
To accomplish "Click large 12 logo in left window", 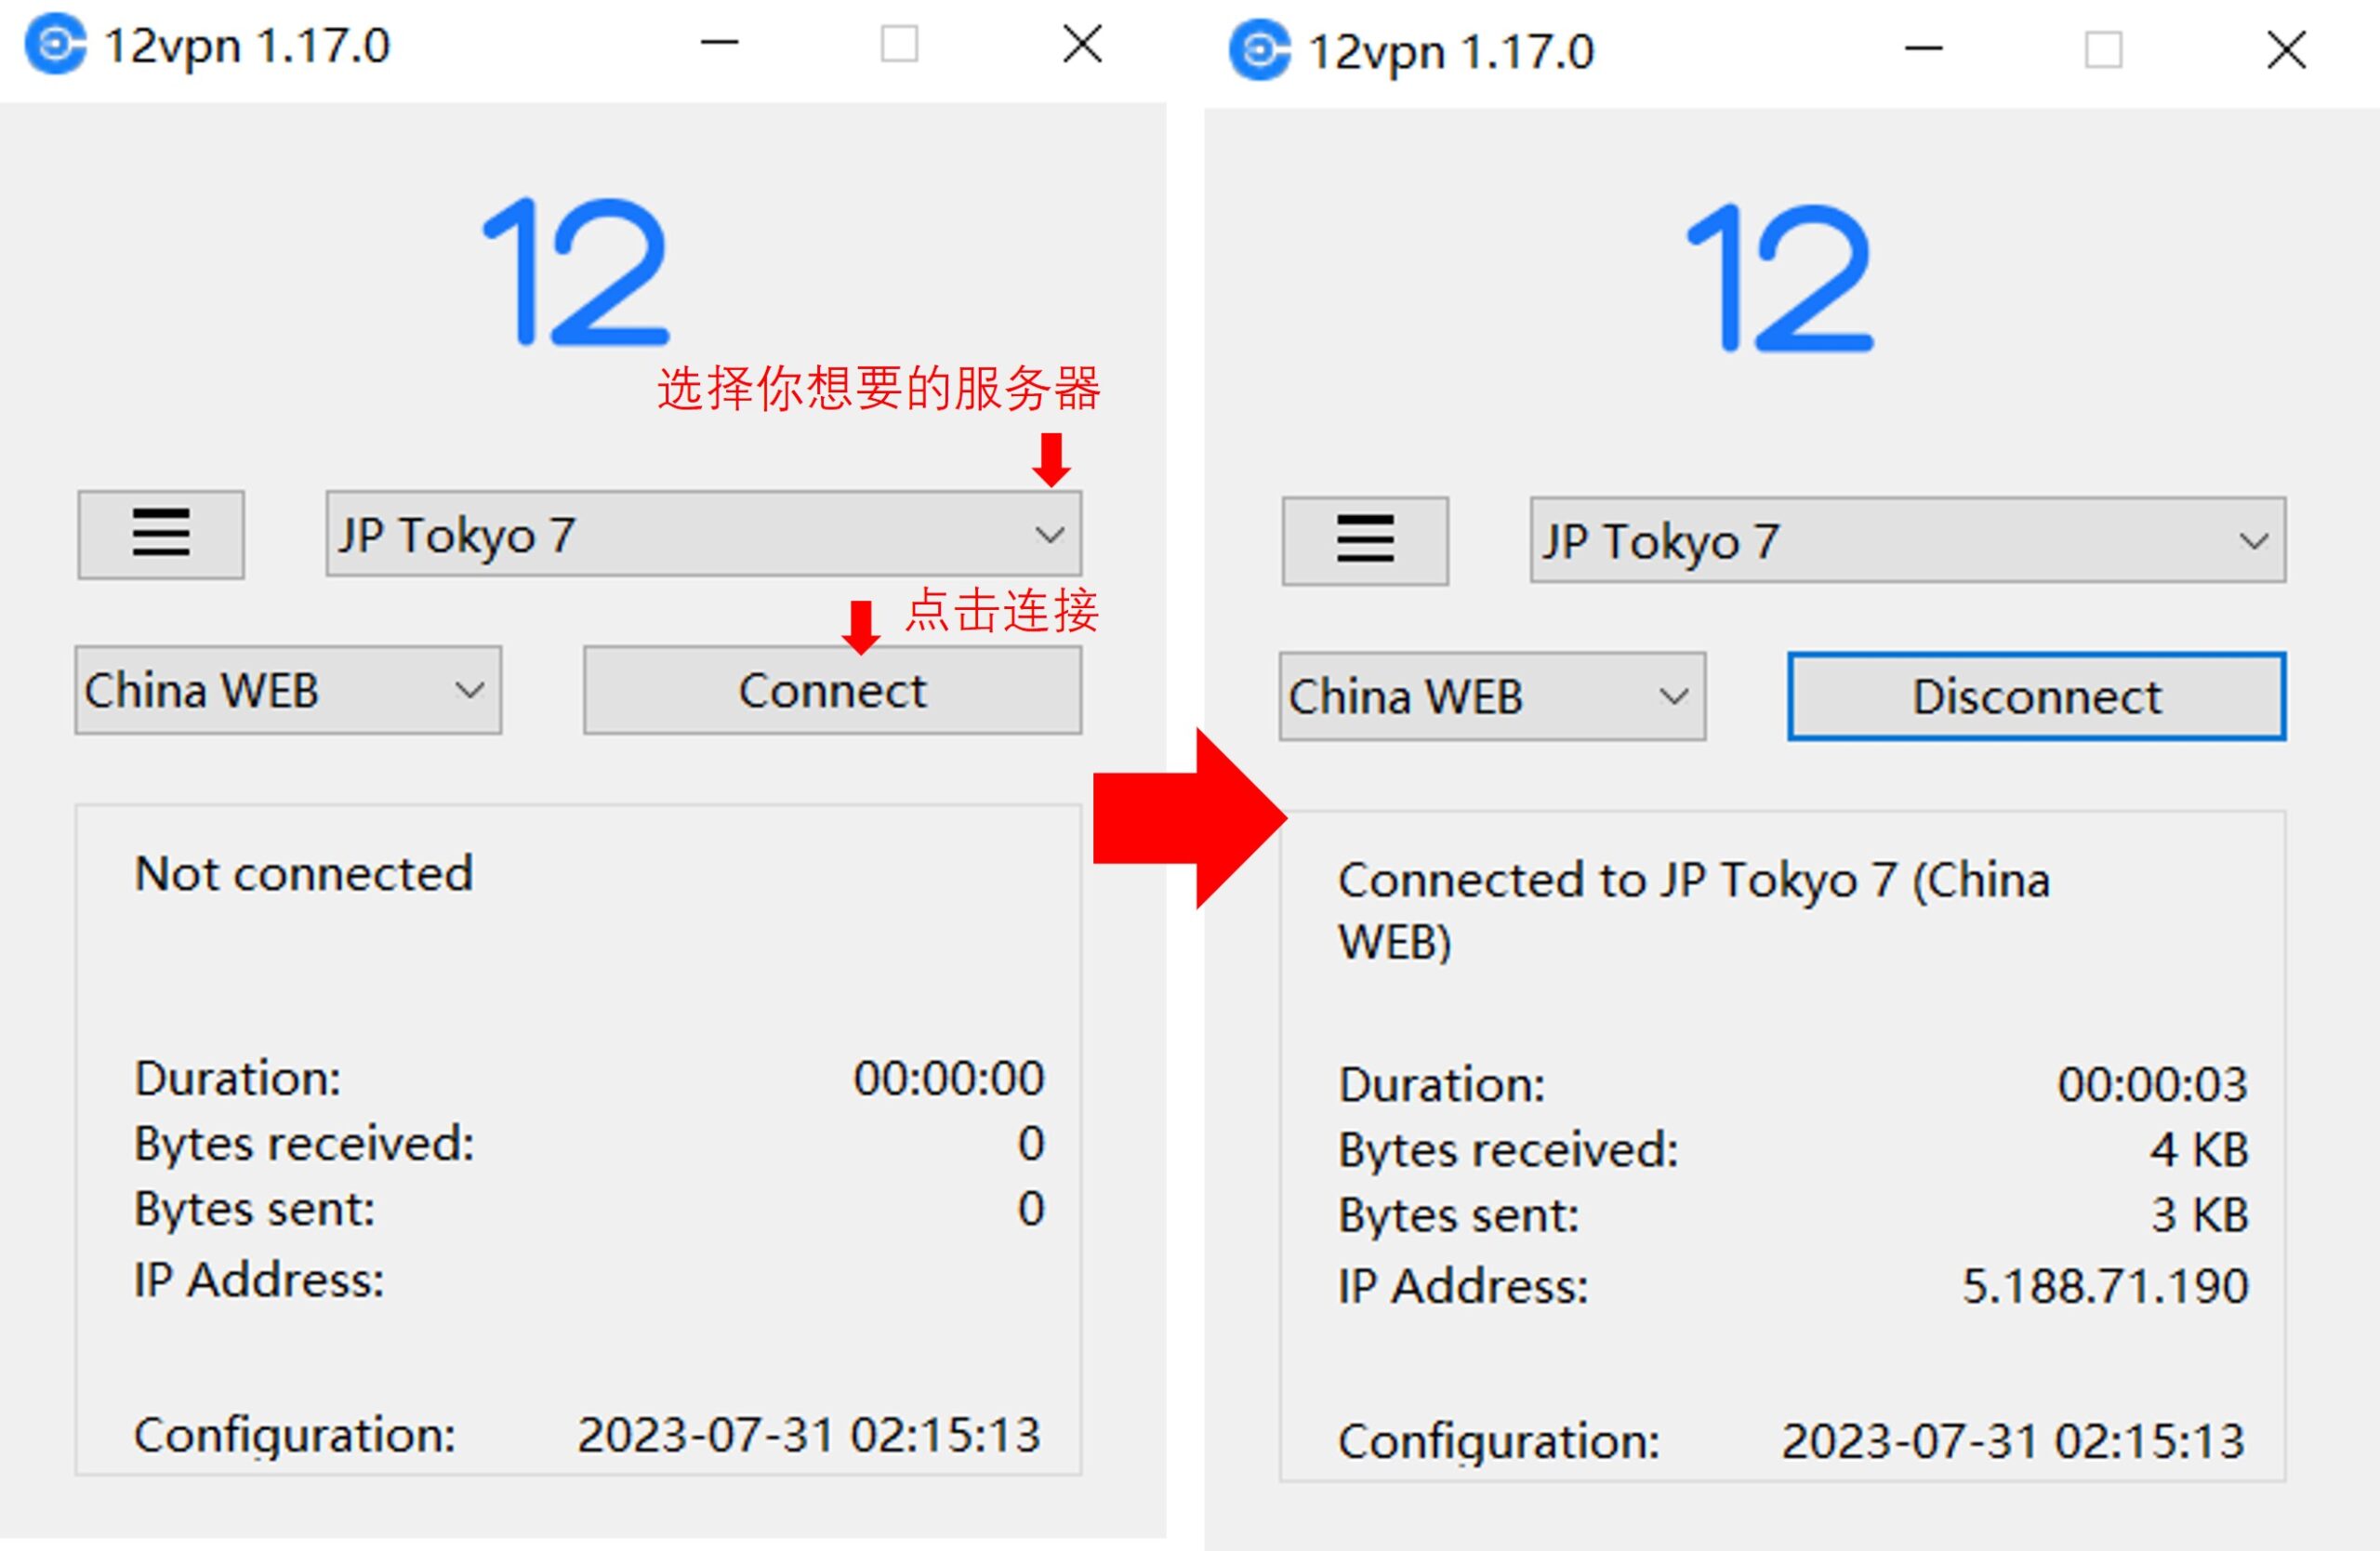I will (x=577, y=272).
